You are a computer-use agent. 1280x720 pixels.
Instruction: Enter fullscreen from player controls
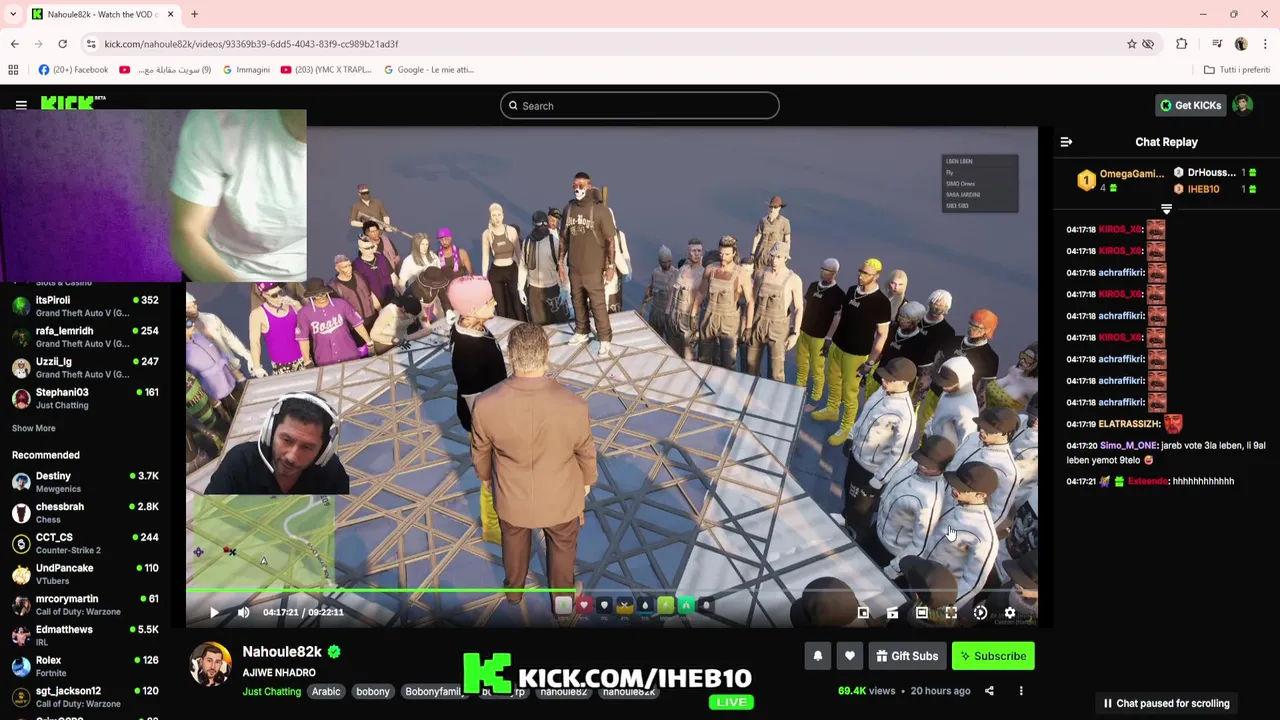click(951, 613)
